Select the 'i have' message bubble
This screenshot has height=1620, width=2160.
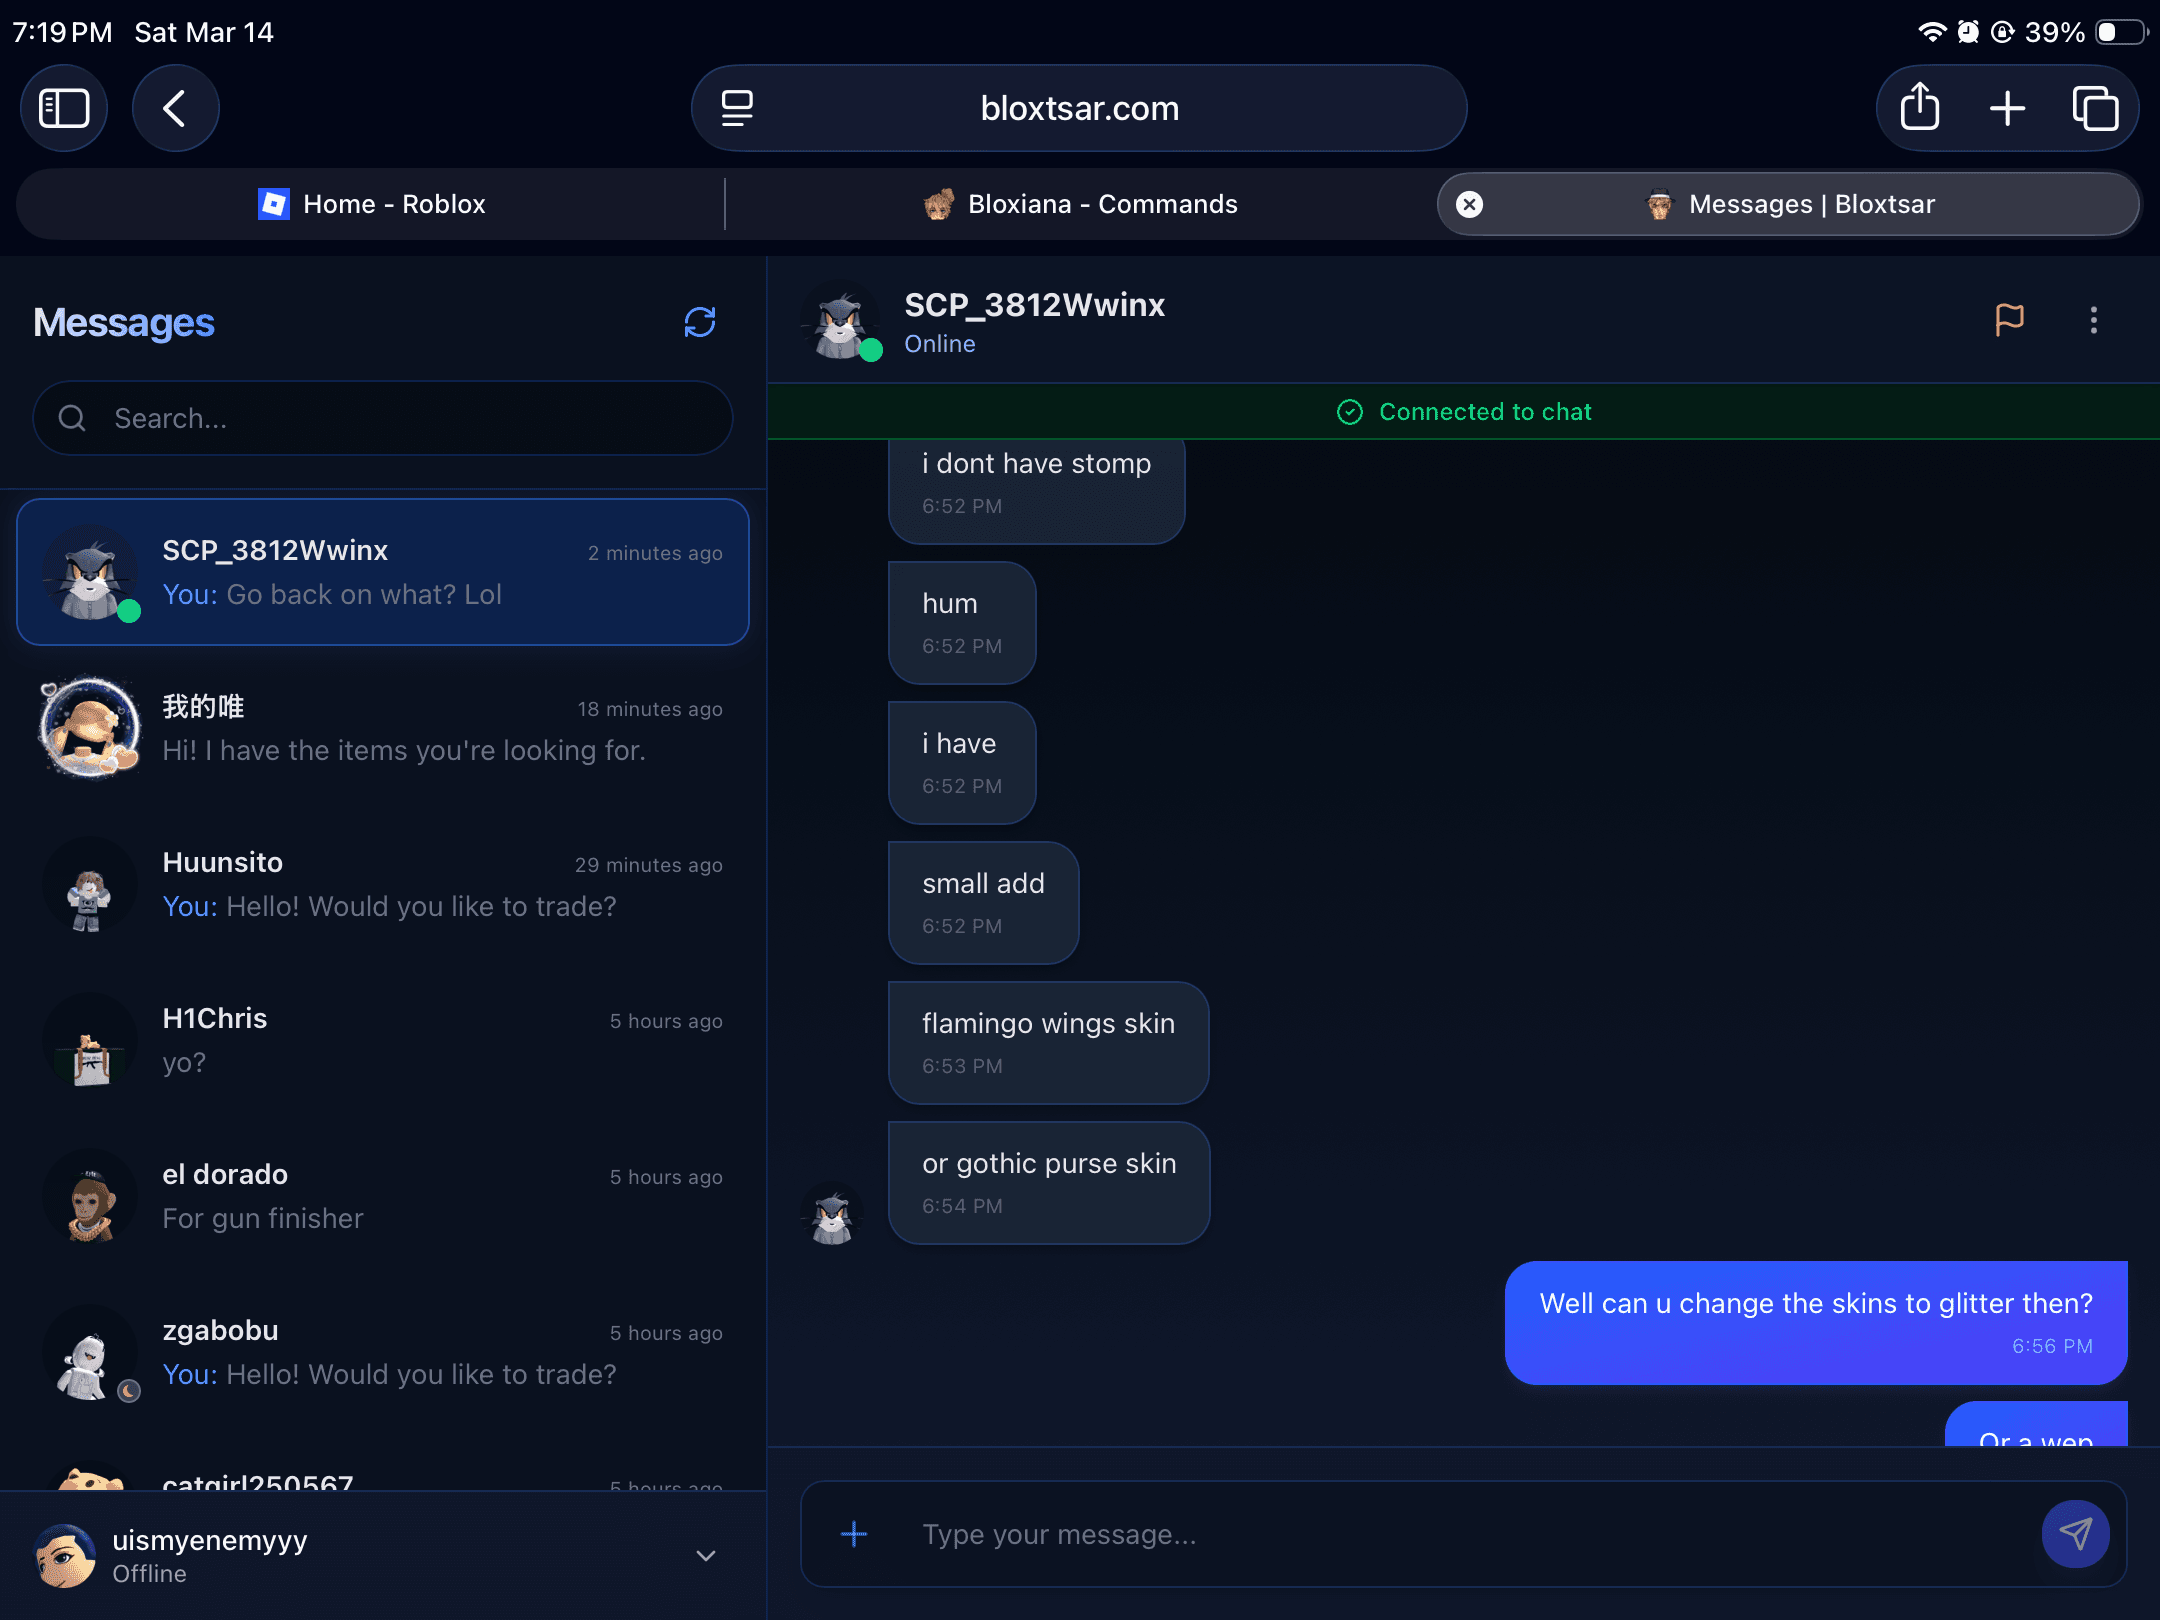tap(962, 763)
